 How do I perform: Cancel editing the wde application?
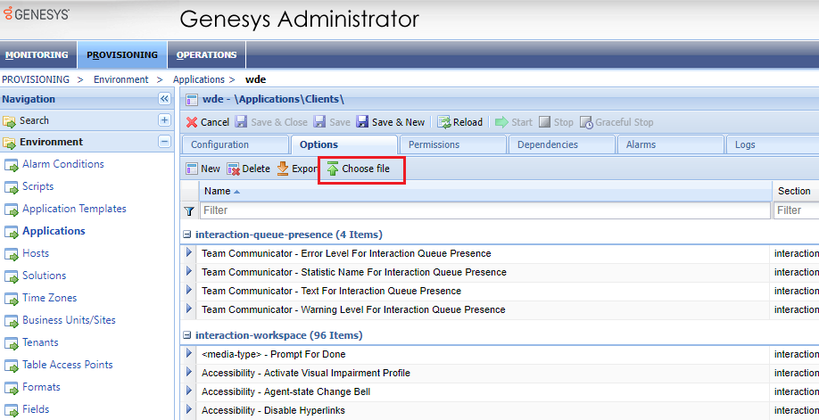(x=207, y=122)
